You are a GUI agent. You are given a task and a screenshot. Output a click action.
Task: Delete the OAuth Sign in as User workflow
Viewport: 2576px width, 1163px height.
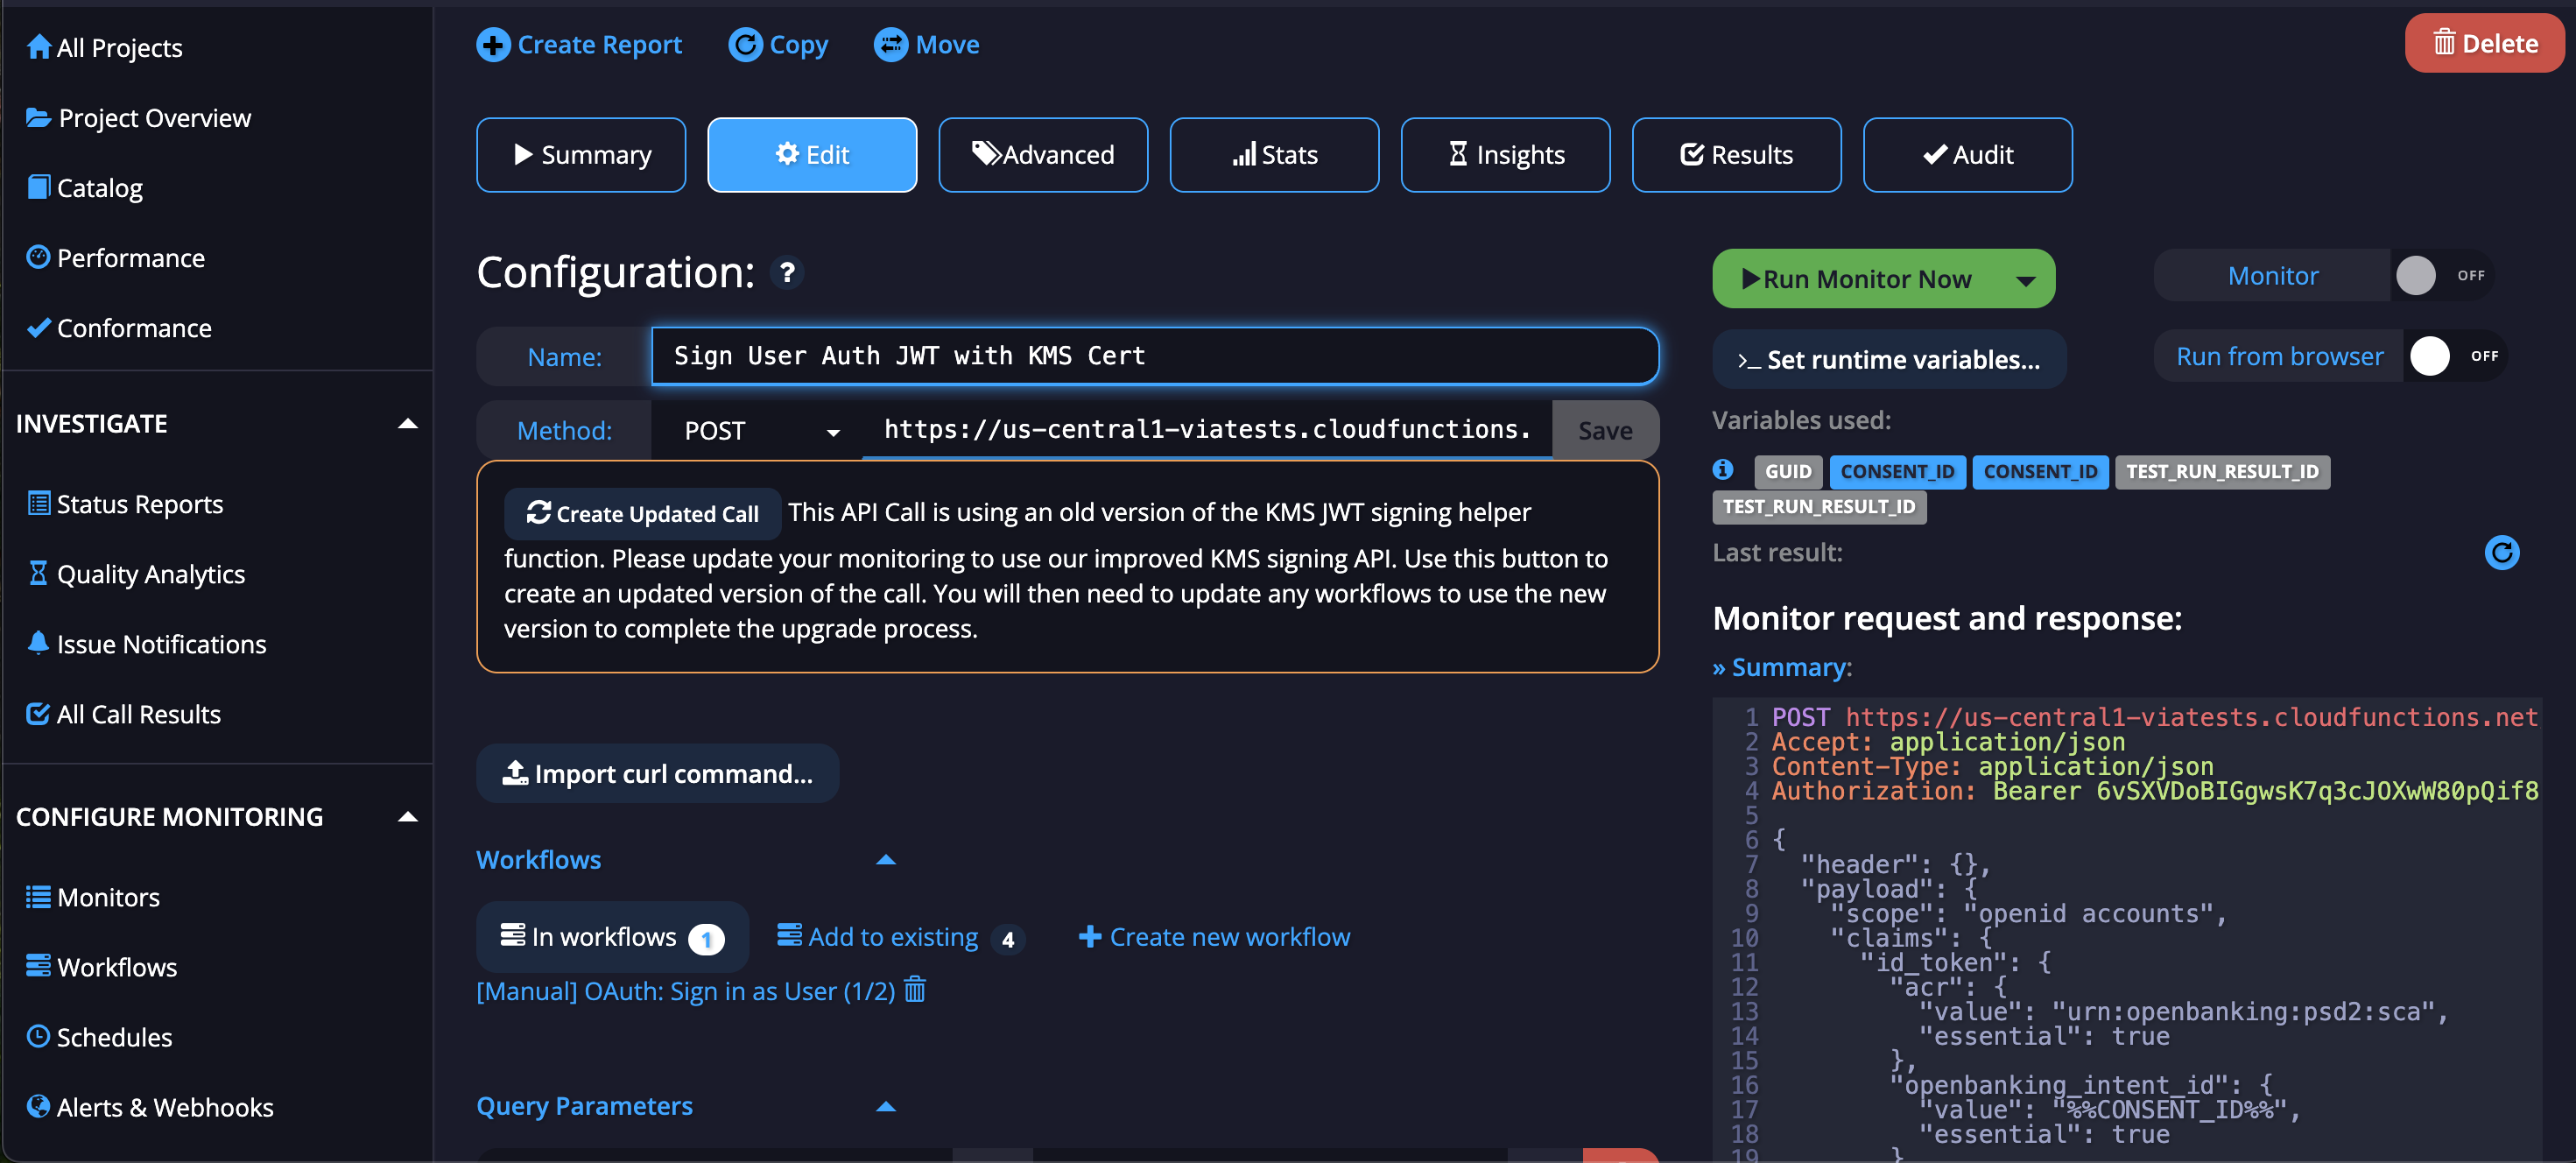point(914,991)
